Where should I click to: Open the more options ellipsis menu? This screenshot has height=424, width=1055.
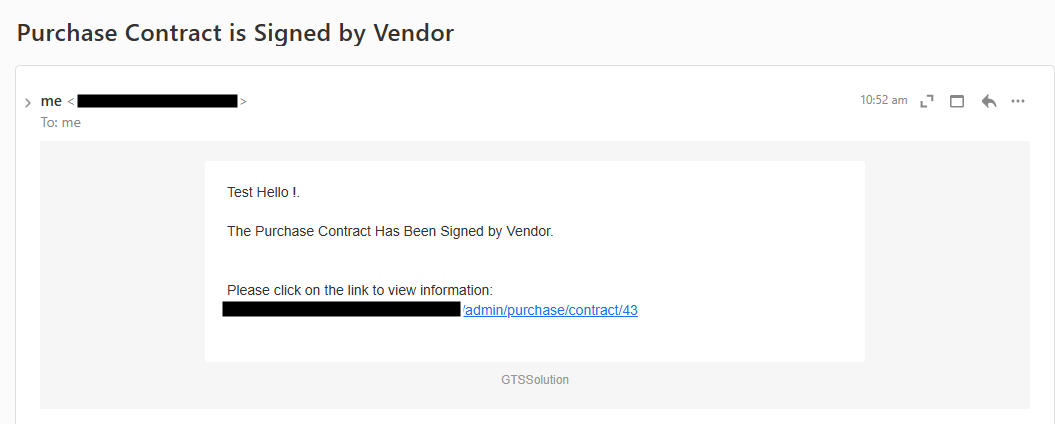point(1018,101)
